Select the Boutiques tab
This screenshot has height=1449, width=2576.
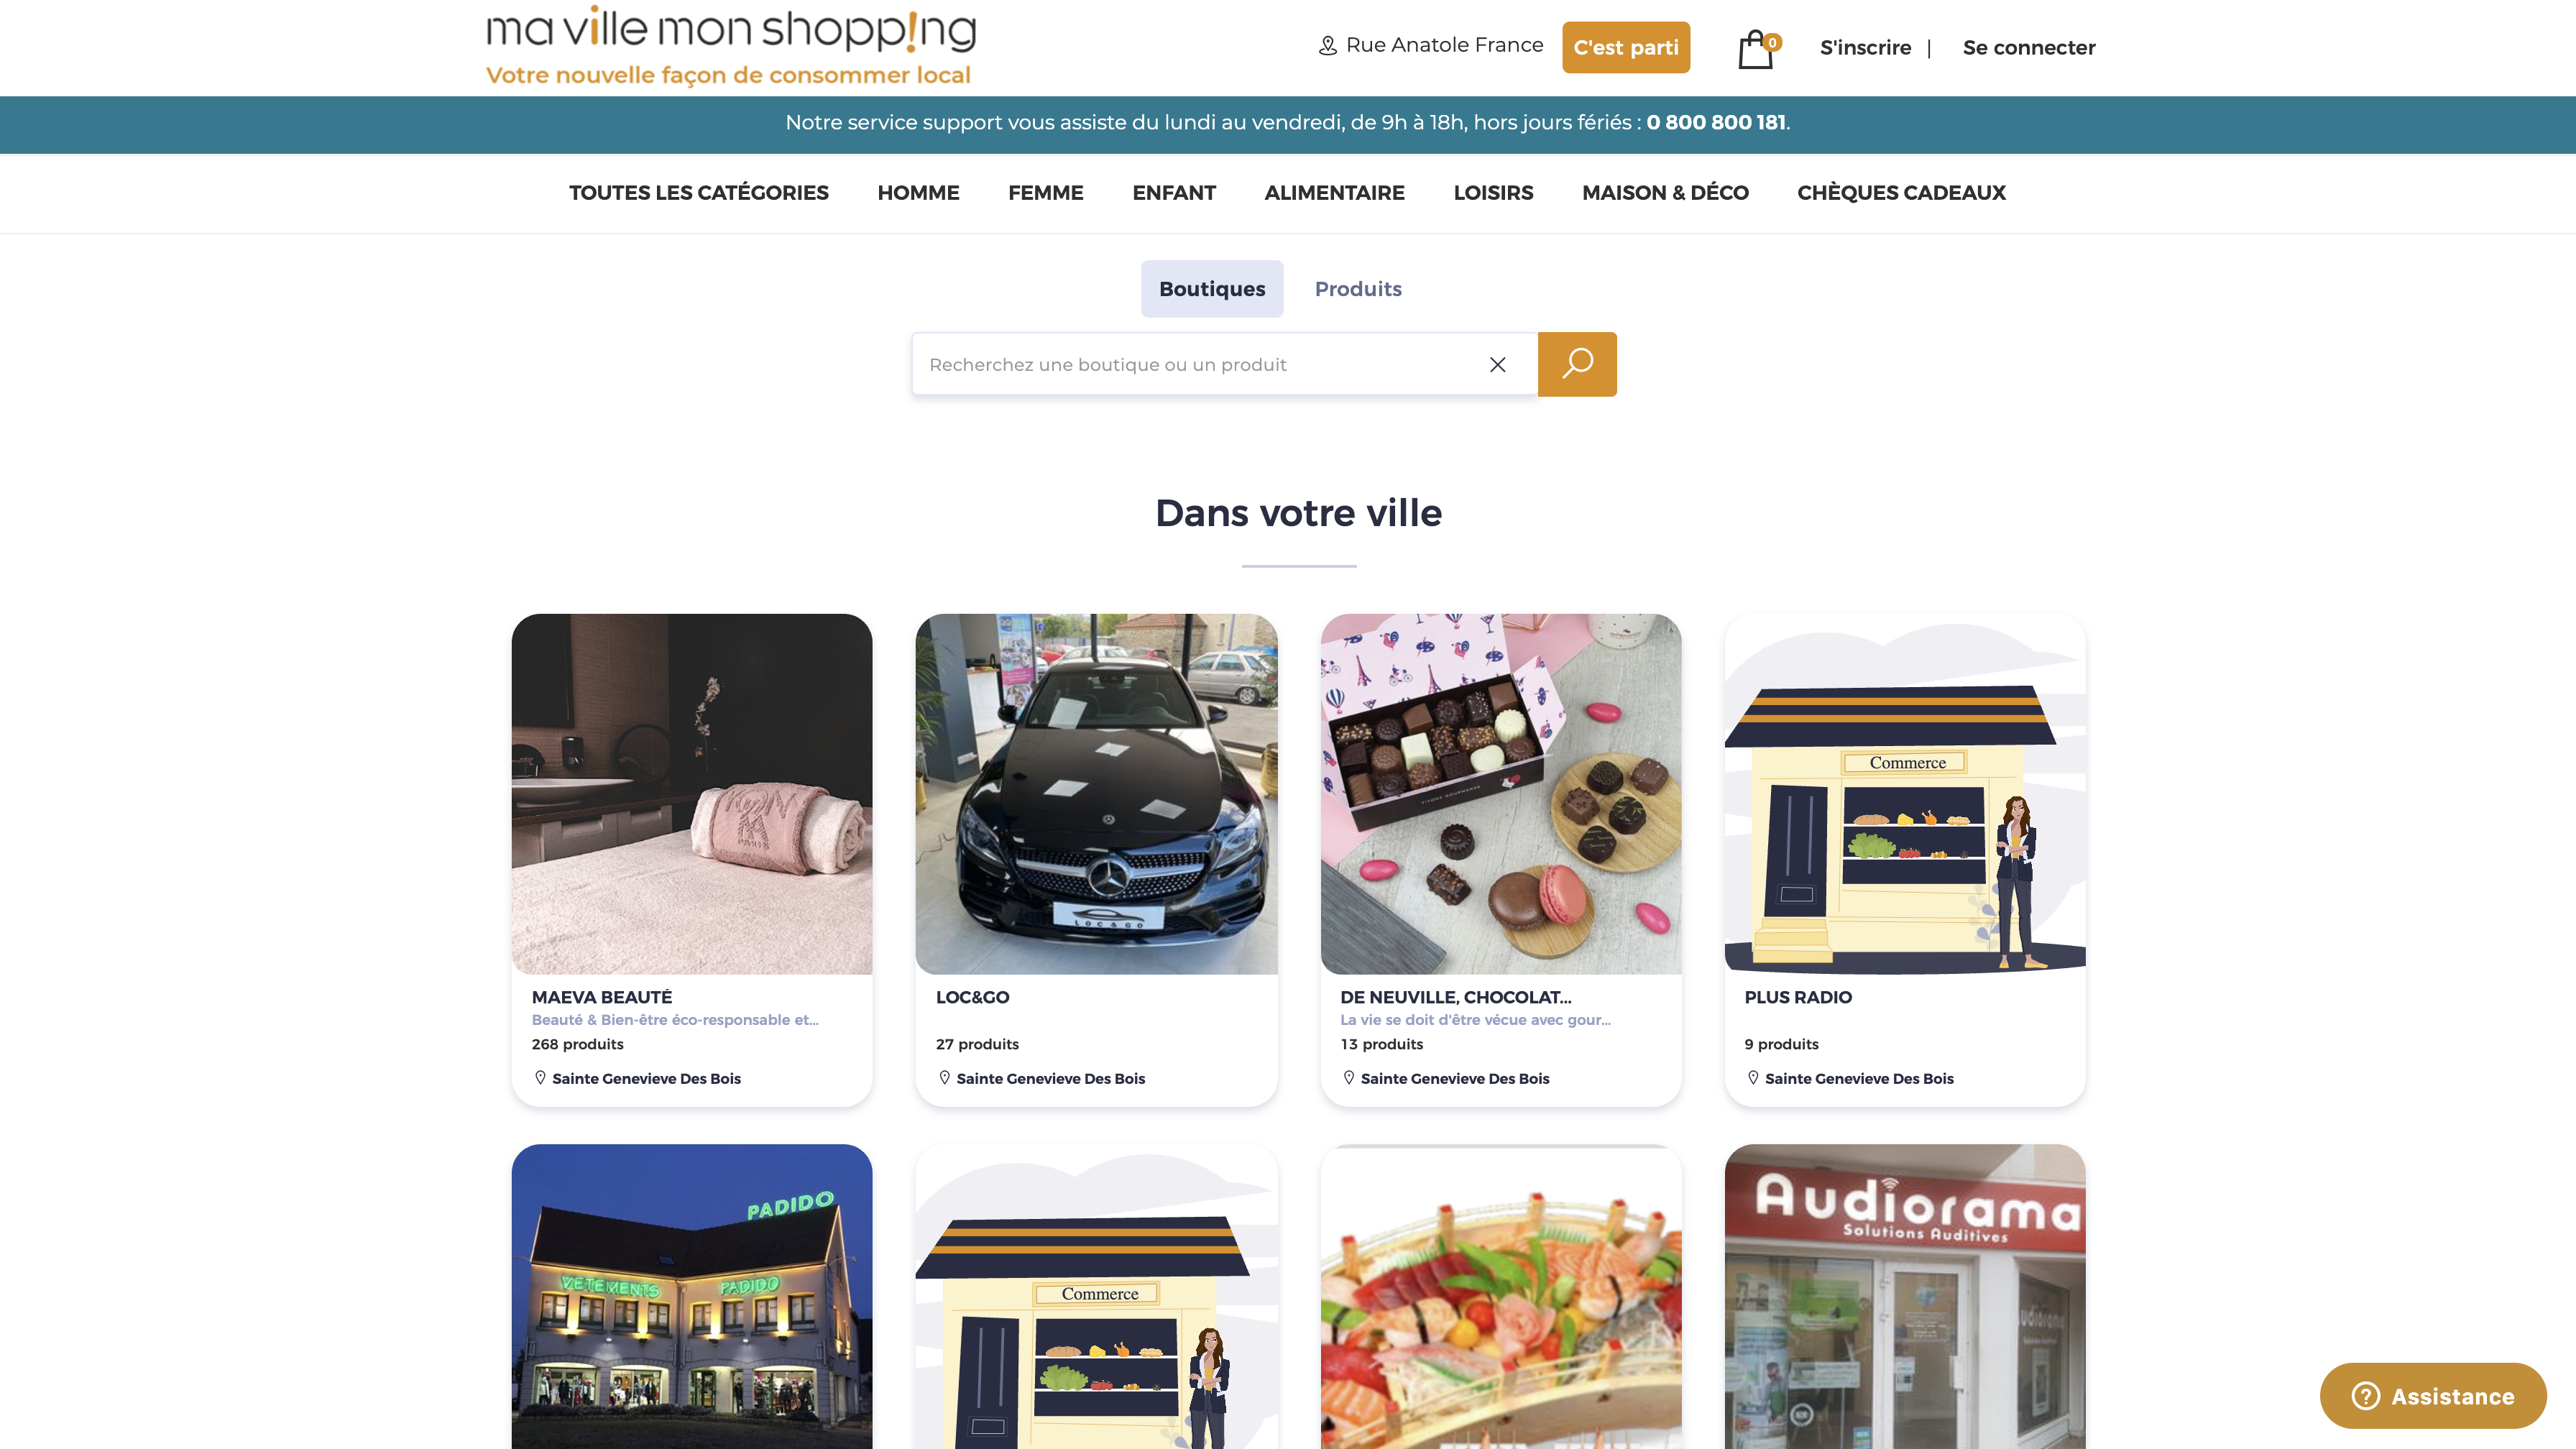(x=1212, y=289)
